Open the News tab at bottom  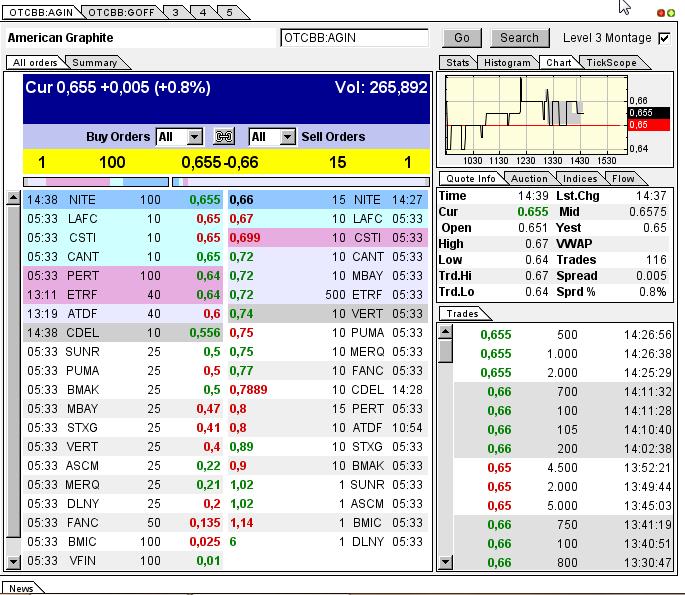coord(21,588)
